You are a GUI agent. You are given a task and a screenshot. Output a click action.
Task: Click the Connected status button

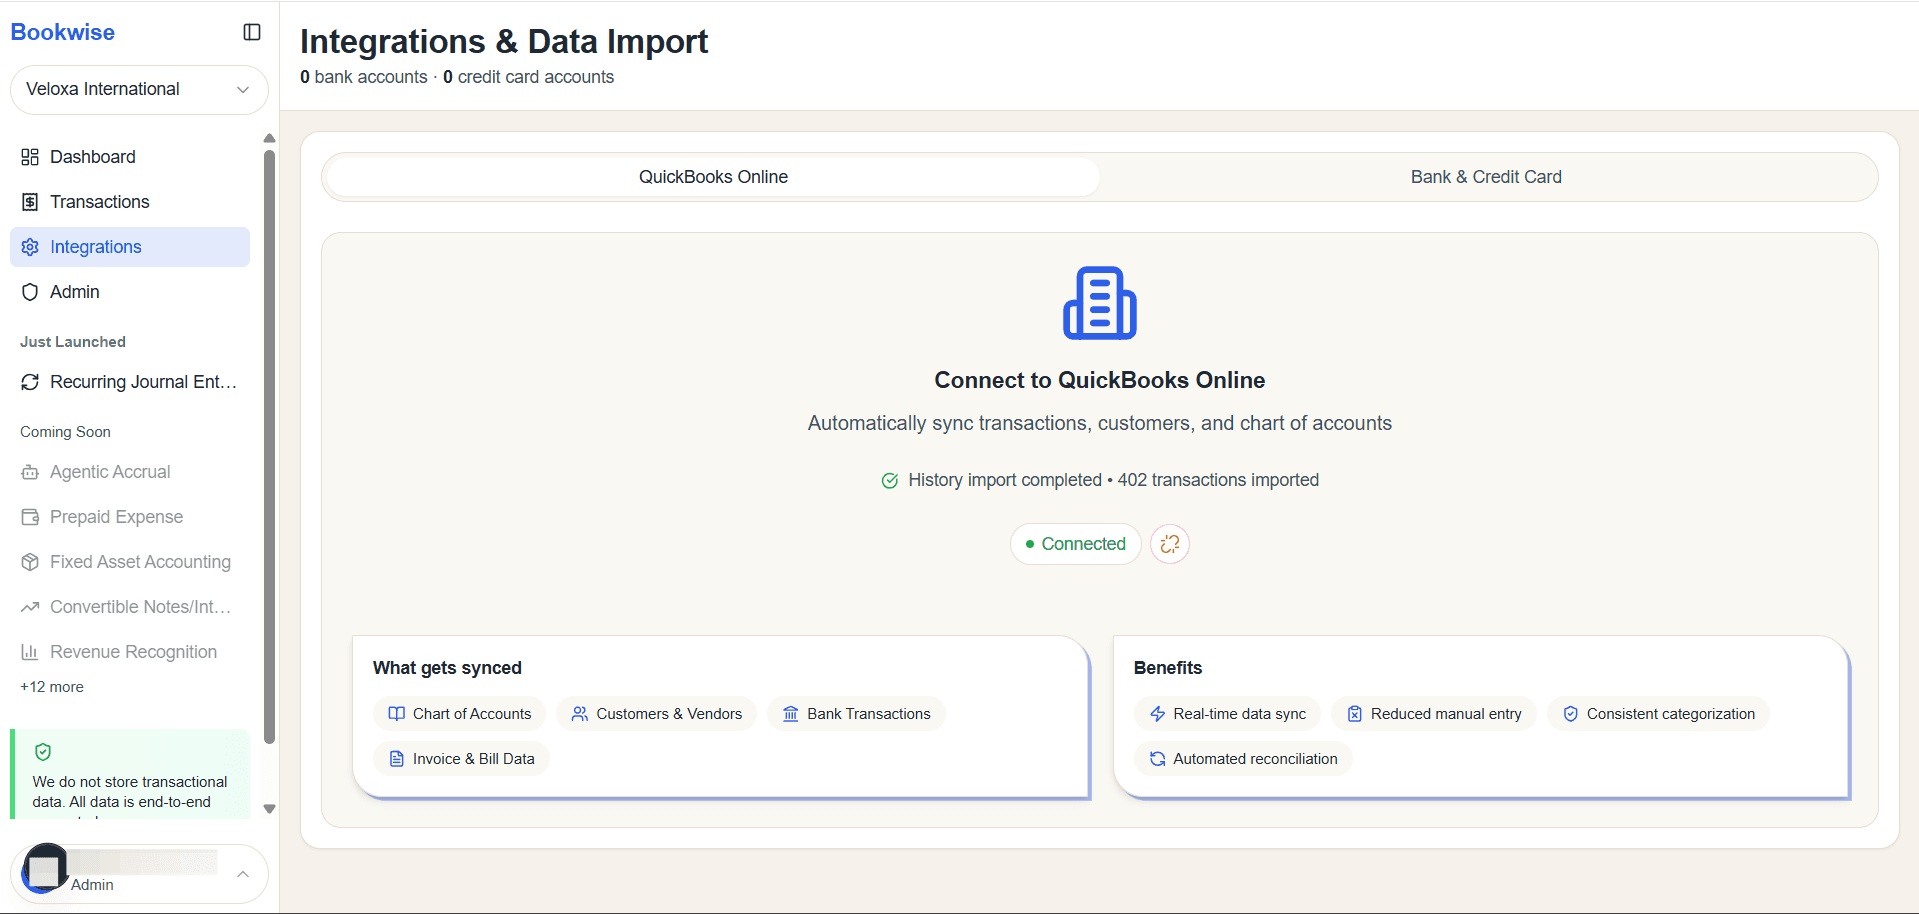1075,544
